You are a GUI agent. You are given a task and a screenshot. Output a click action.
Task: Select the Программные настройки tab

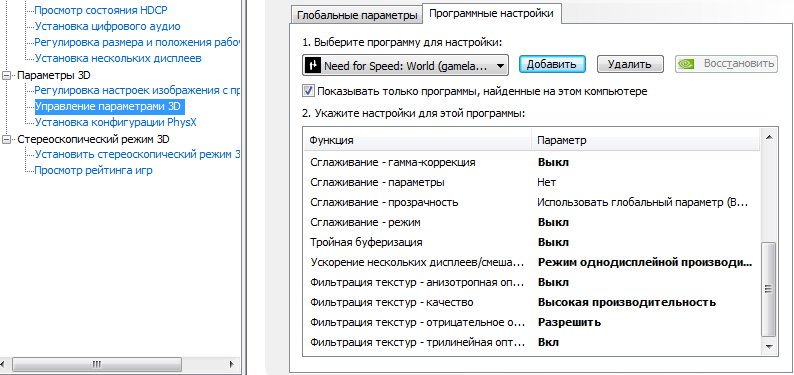click(x=491, y=14)
